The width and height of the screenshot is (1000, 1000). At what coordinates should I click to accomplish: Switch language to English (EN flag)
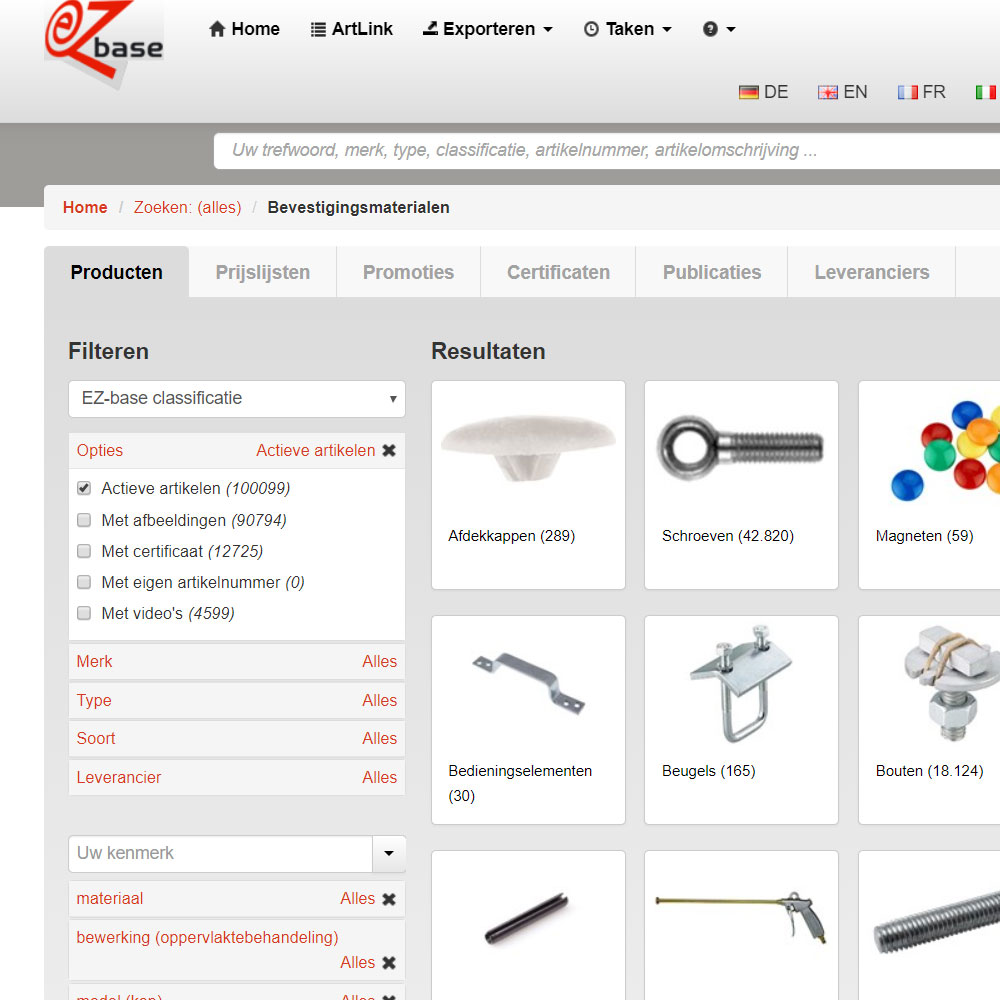tap(842, 92)
